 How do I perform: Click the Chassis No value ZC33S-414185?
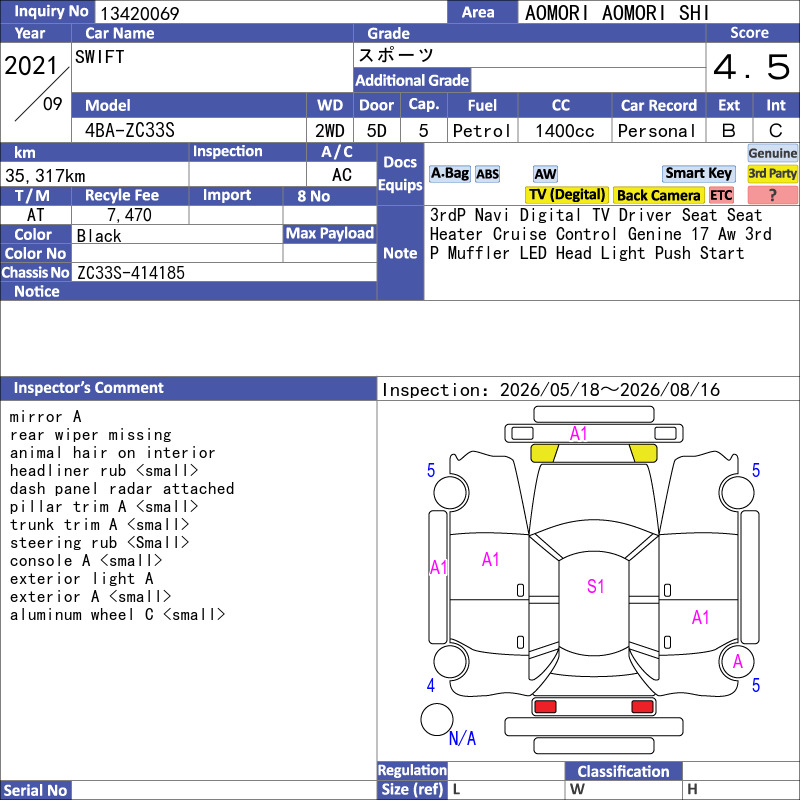[131, 272]
